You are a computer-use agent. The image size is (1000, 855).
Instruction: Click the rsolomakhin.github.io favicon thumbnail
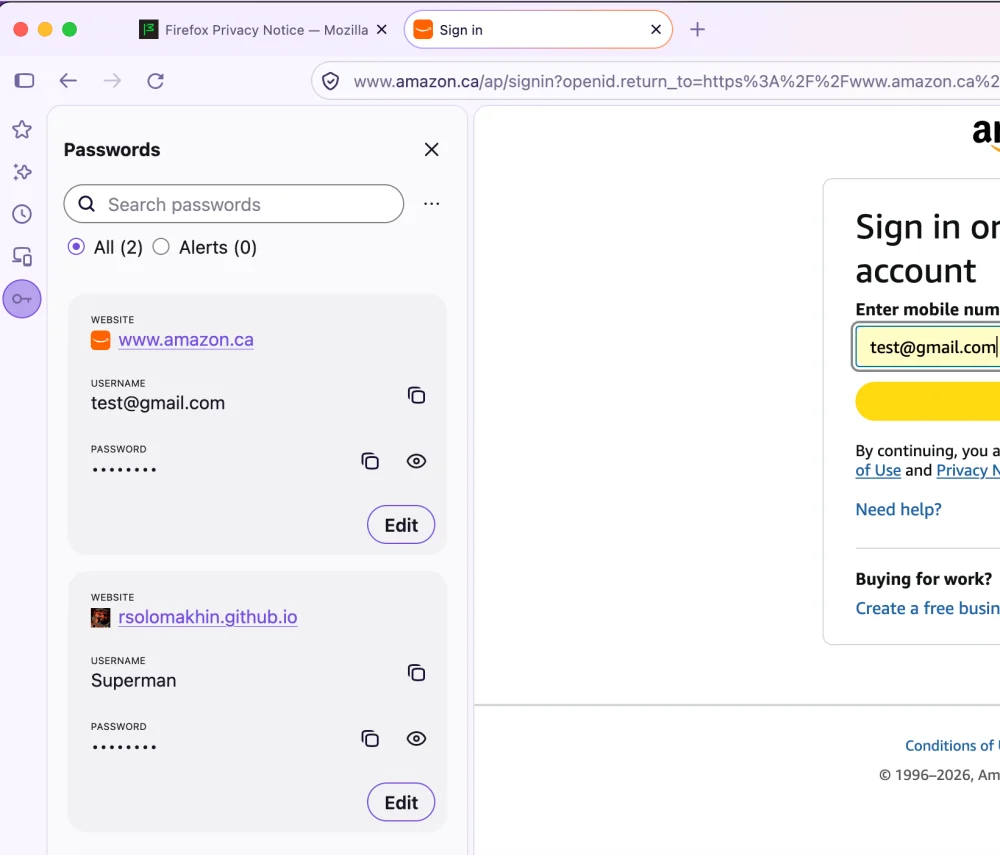tap(101, 618)
